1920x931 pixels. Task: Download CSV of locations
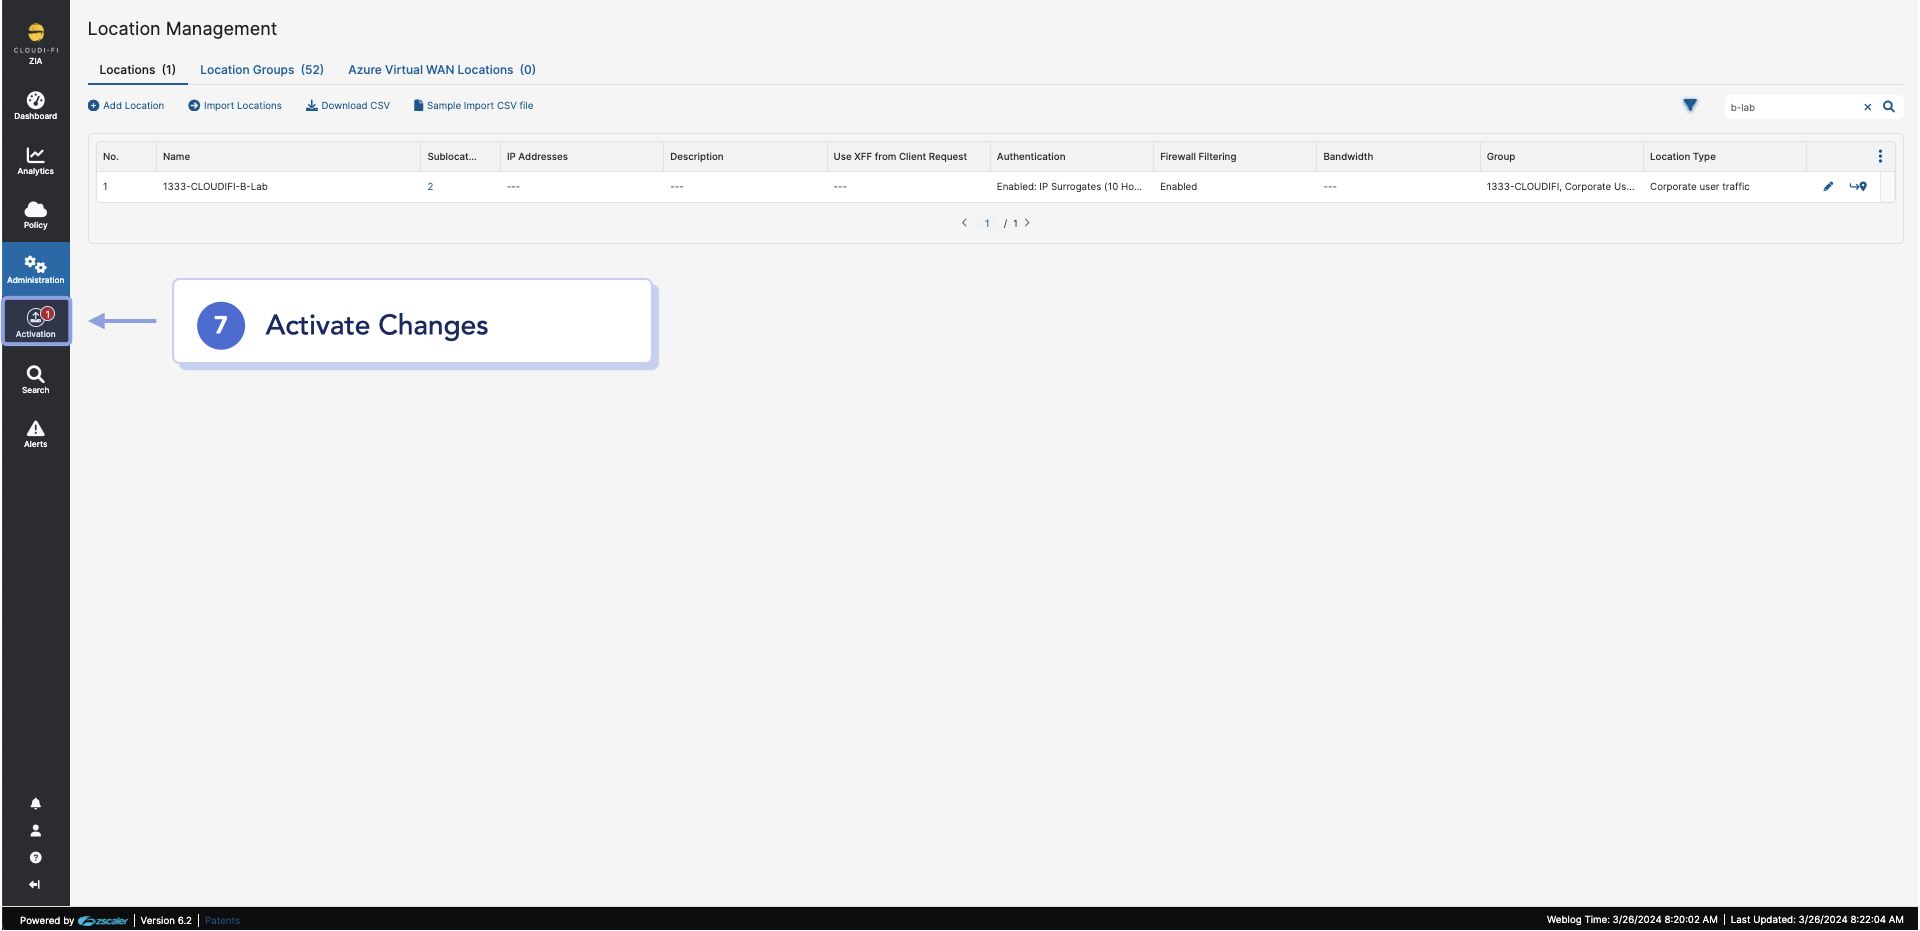pyautogui.click(x=348, y=105)
